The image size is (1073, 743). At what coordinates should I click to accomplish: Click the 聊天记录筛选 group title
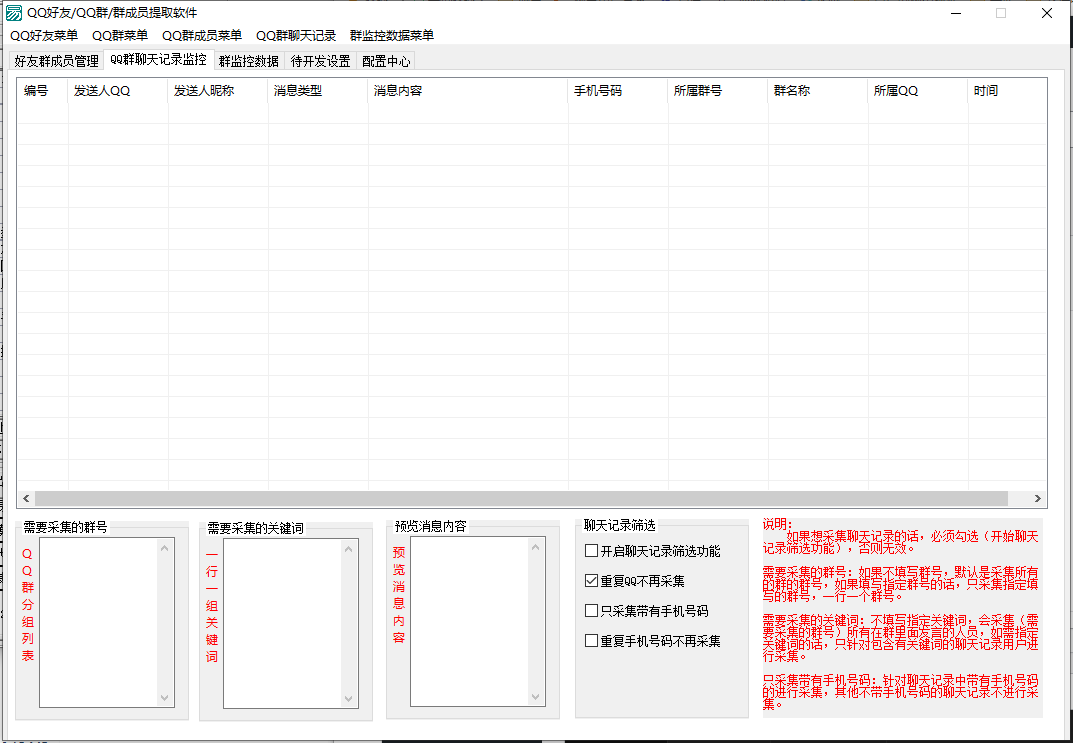pyautogui.click(x=619, y=525)
